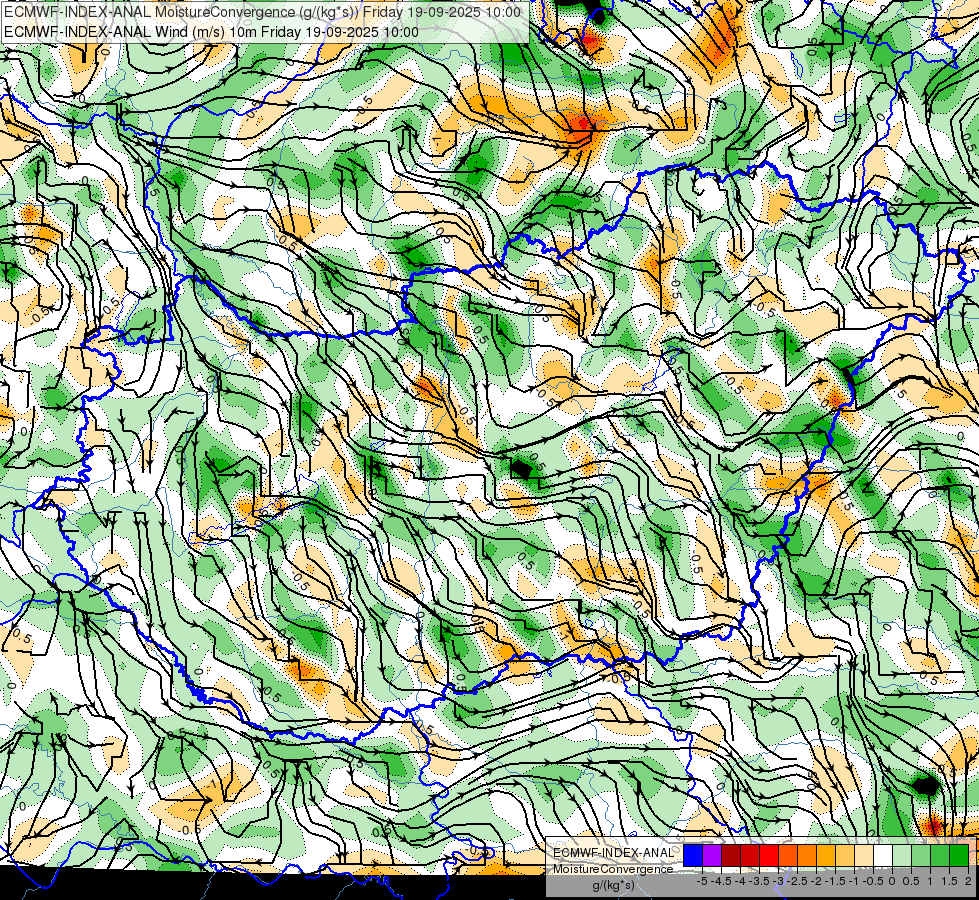The width and height of the screenshot is (979, 900).
Task: Click the palest green legend swatch
Action: (x=902, y=855)
